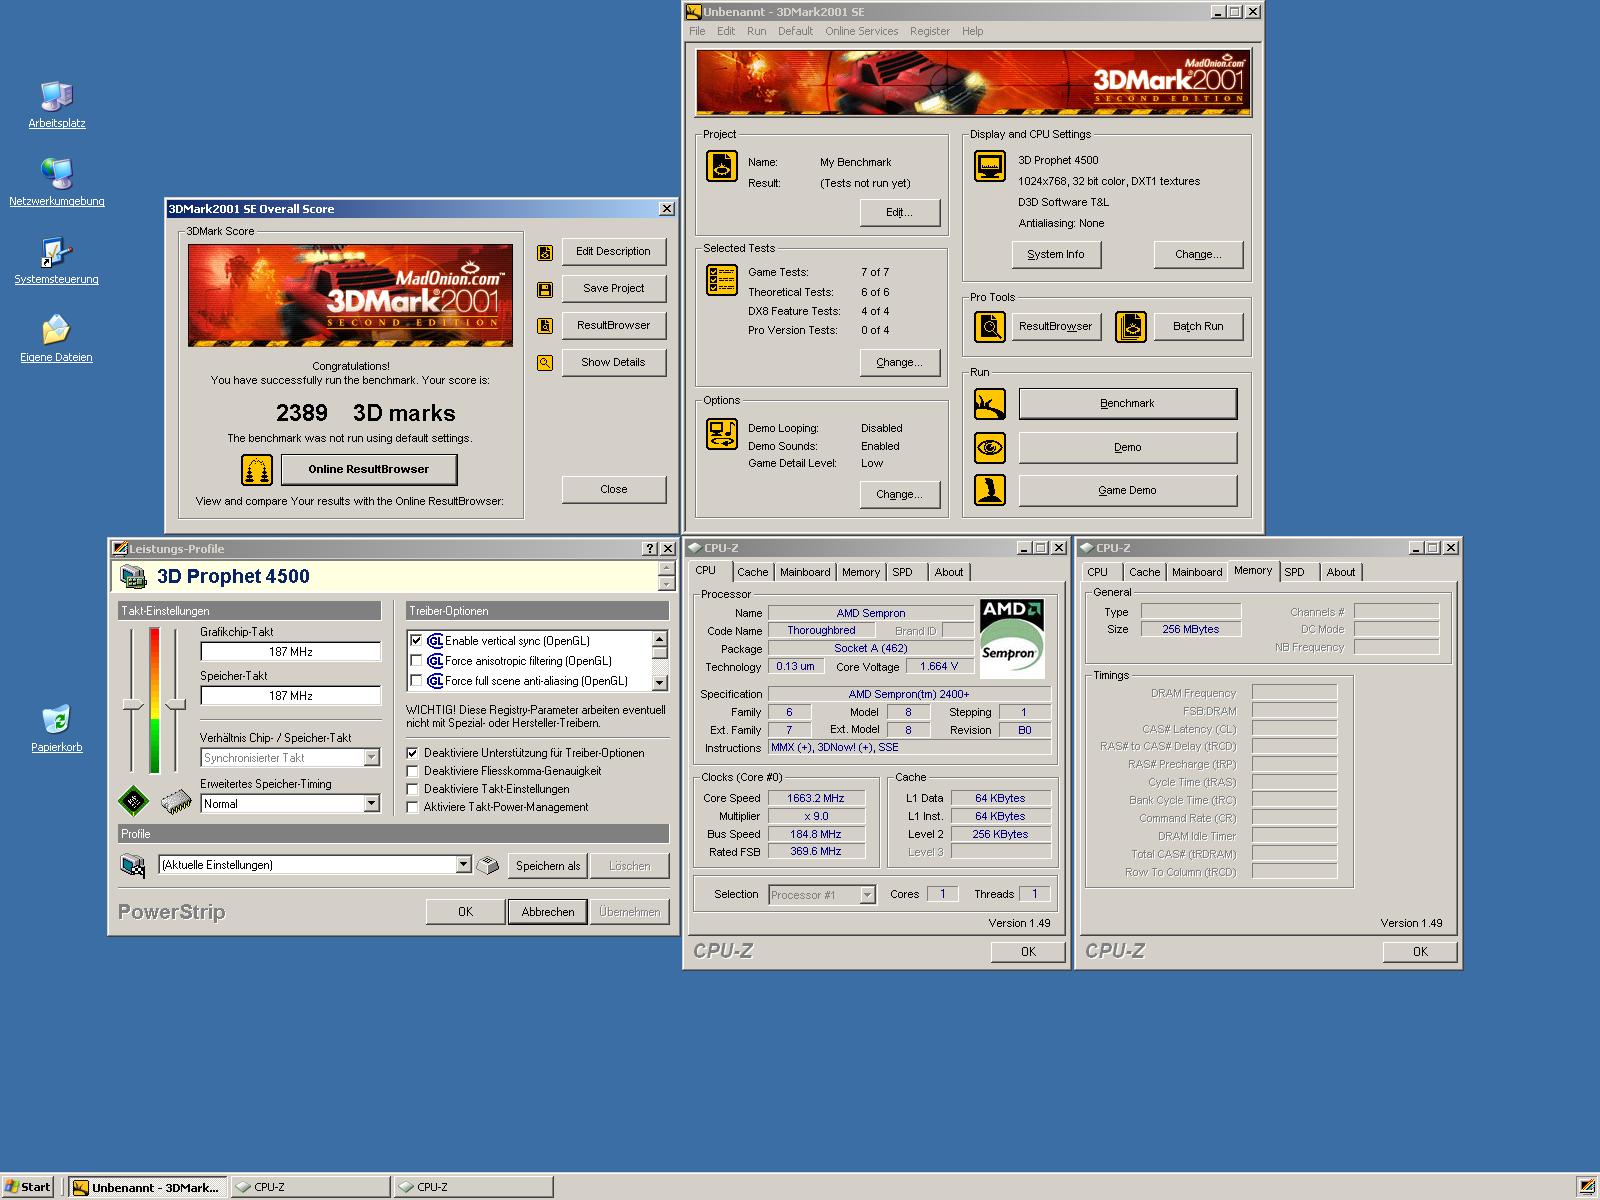Click the delete profile icon beside dropdown

click(488, 865)
